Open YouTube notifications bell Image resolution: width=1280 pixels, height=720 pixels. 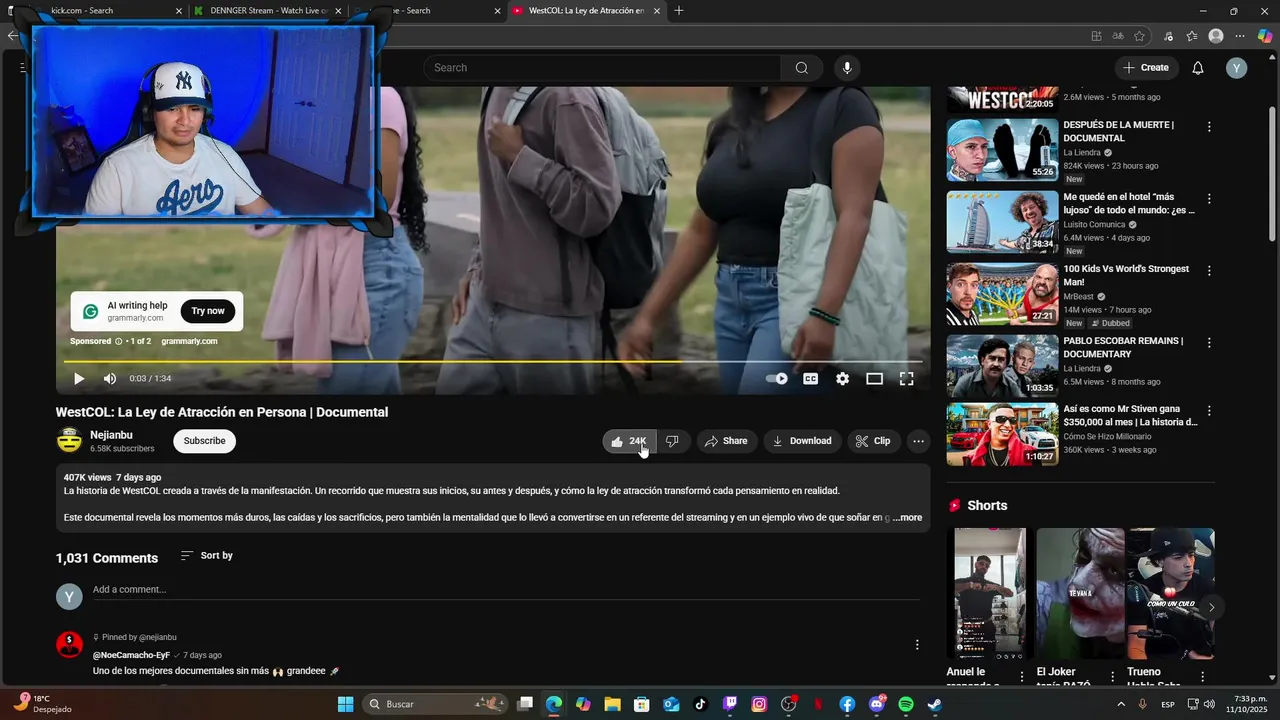coord(1198,68)
